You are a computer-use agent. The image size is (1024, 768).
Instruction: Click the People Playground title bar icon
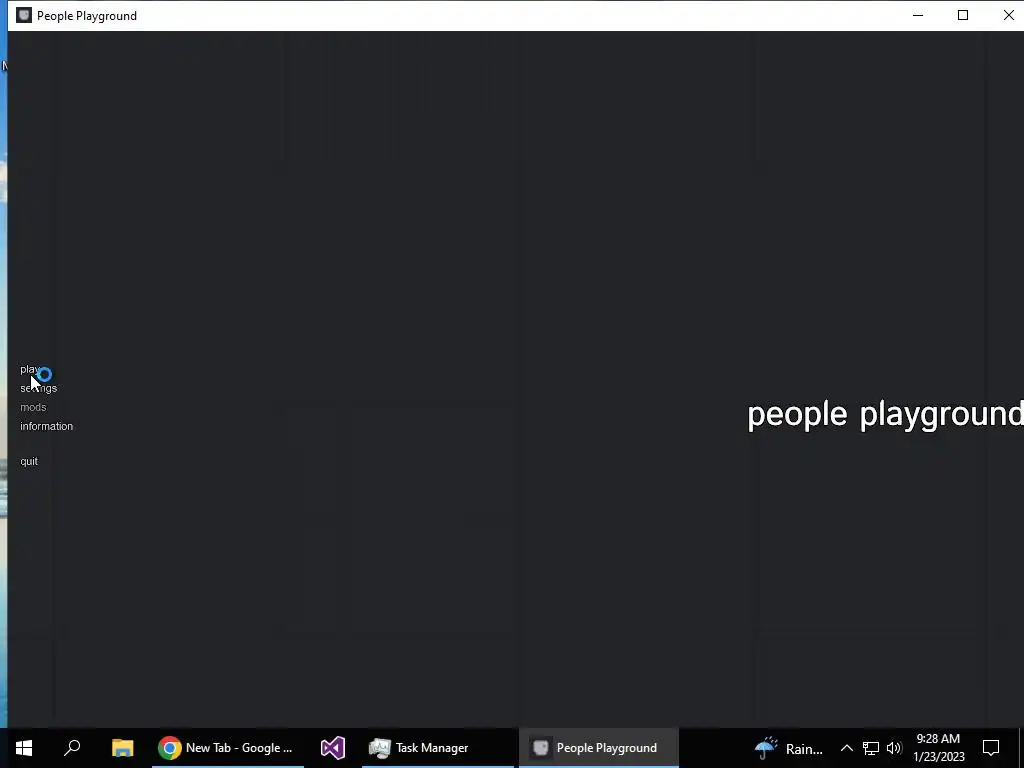coord(24,15)
